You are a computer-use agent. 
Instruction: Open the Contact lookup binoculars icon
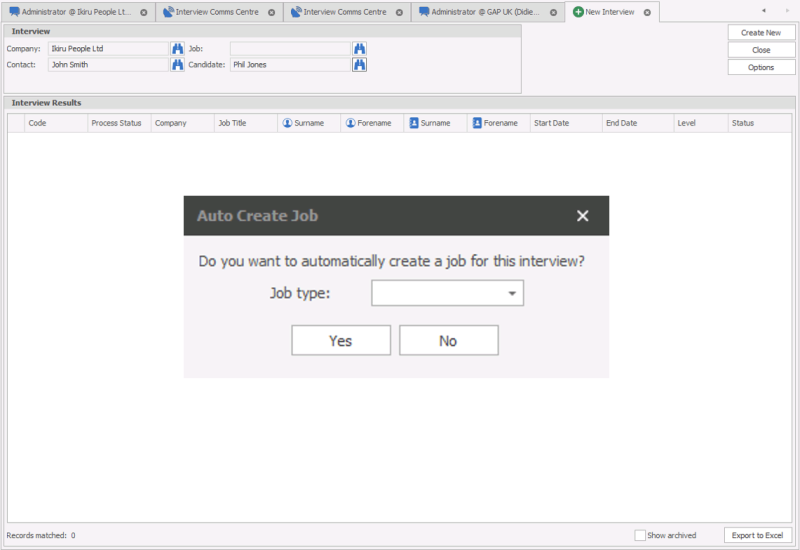[178, 65]
